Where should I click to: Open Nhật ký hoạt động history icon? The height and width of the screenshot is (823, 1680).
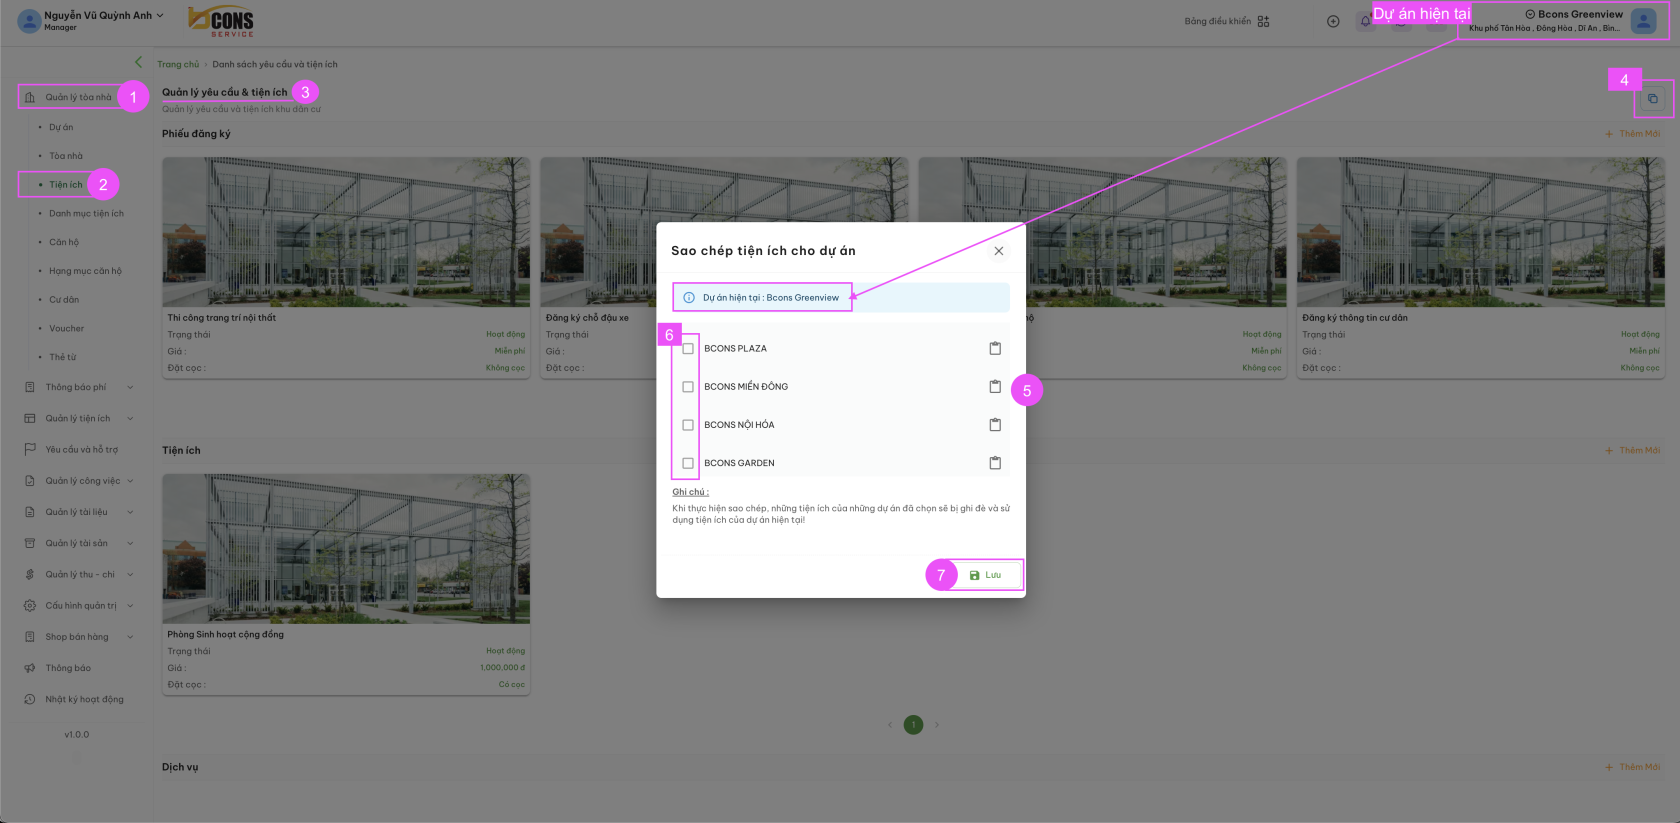30,699
